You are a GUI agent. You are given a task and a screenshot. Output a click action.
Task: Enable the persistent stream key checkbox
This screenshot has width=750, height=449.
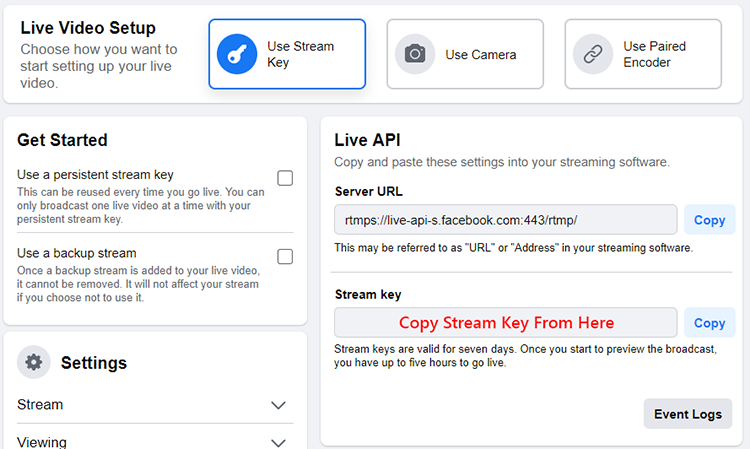coord(285,179)
